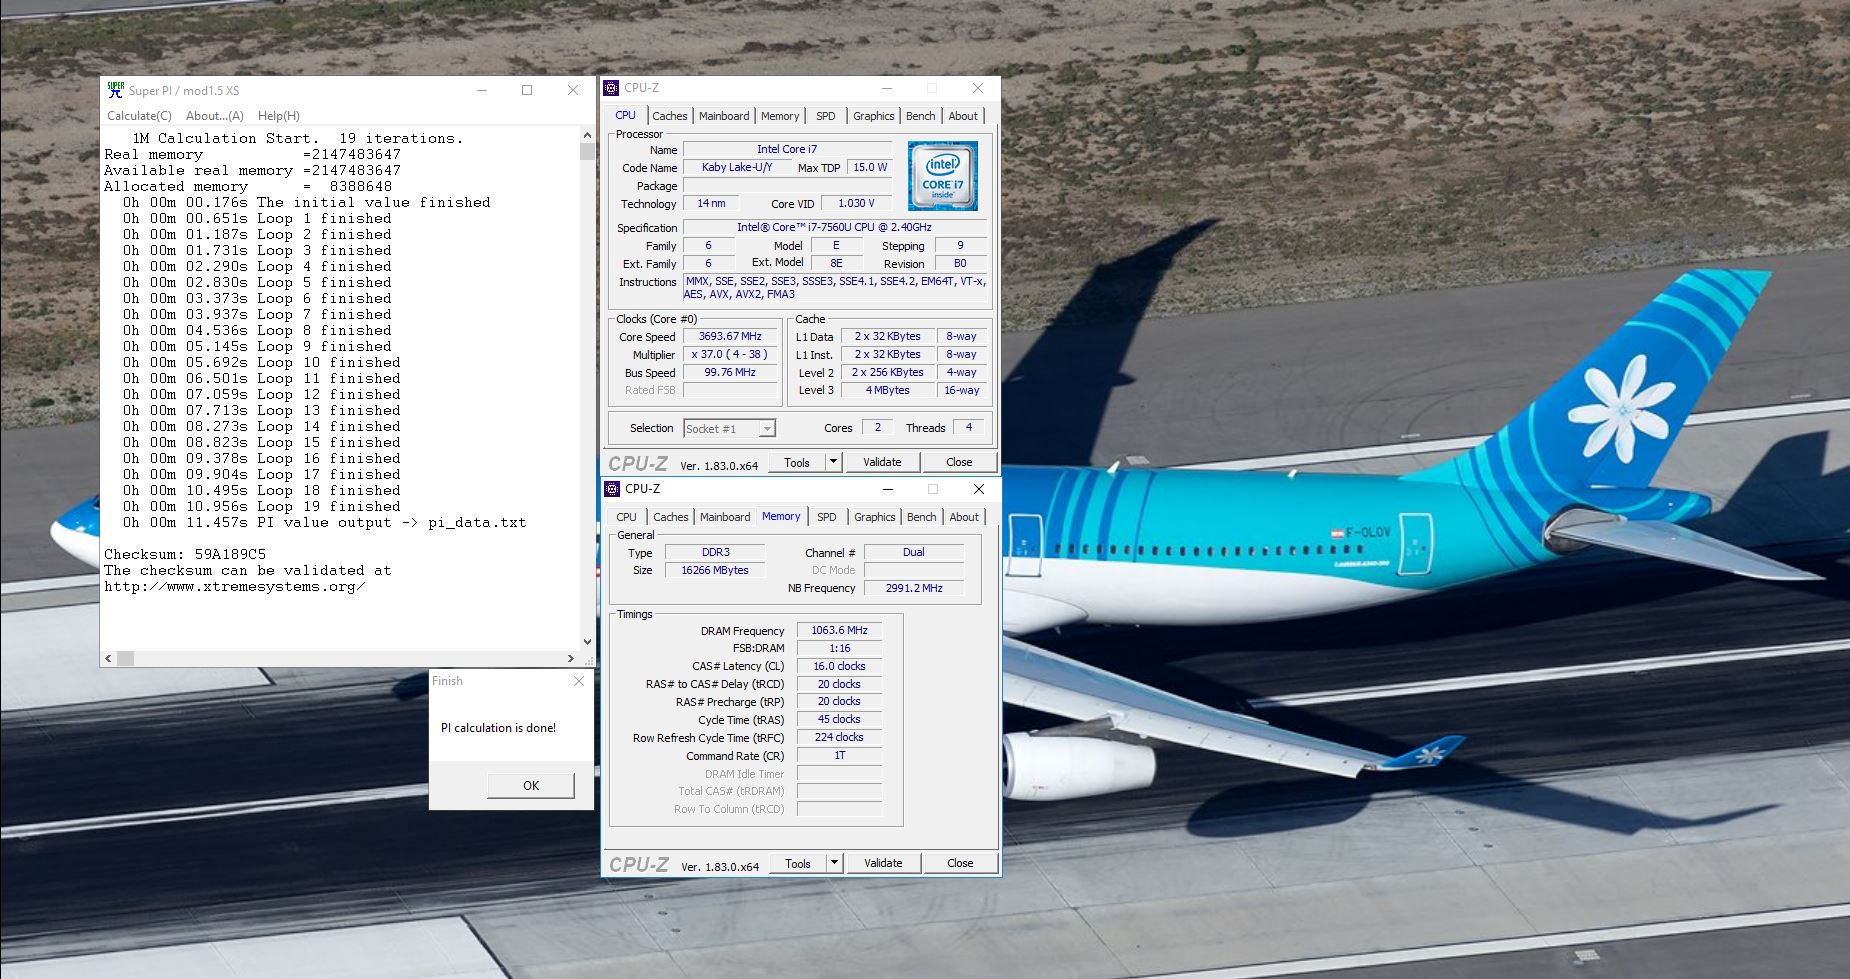Image resolution: width=1850 pixels, height=979 pixels.
Task: Click the DDR3 memory type field
Action: click(x=715, y=552)
